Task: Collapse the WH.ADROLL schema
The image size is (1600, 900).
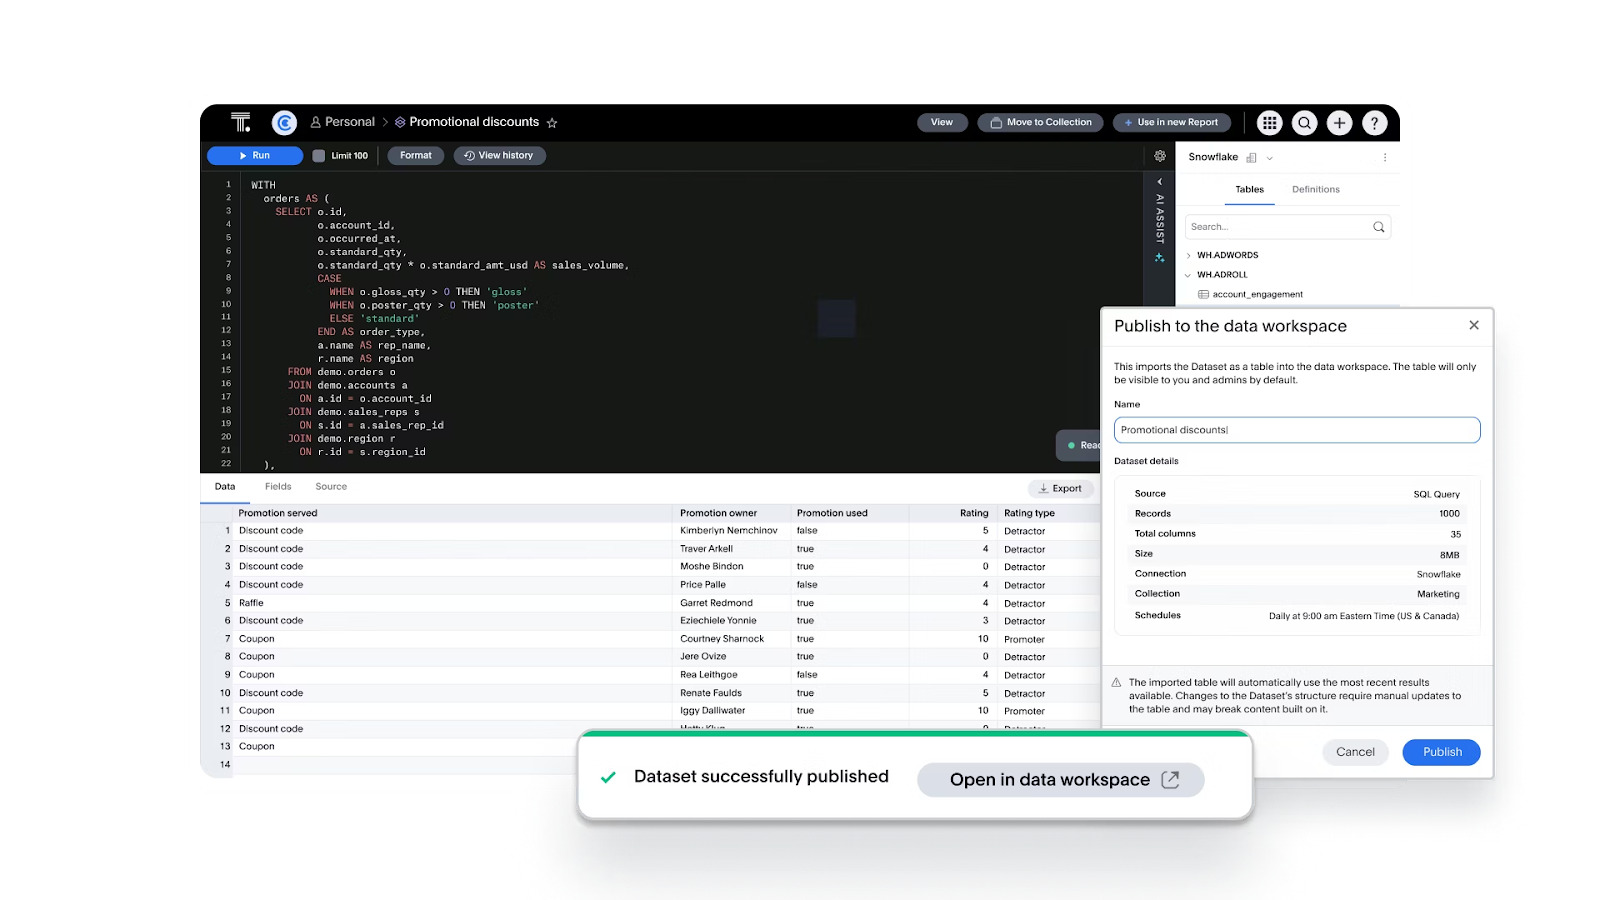Action: coord(1188,275)
